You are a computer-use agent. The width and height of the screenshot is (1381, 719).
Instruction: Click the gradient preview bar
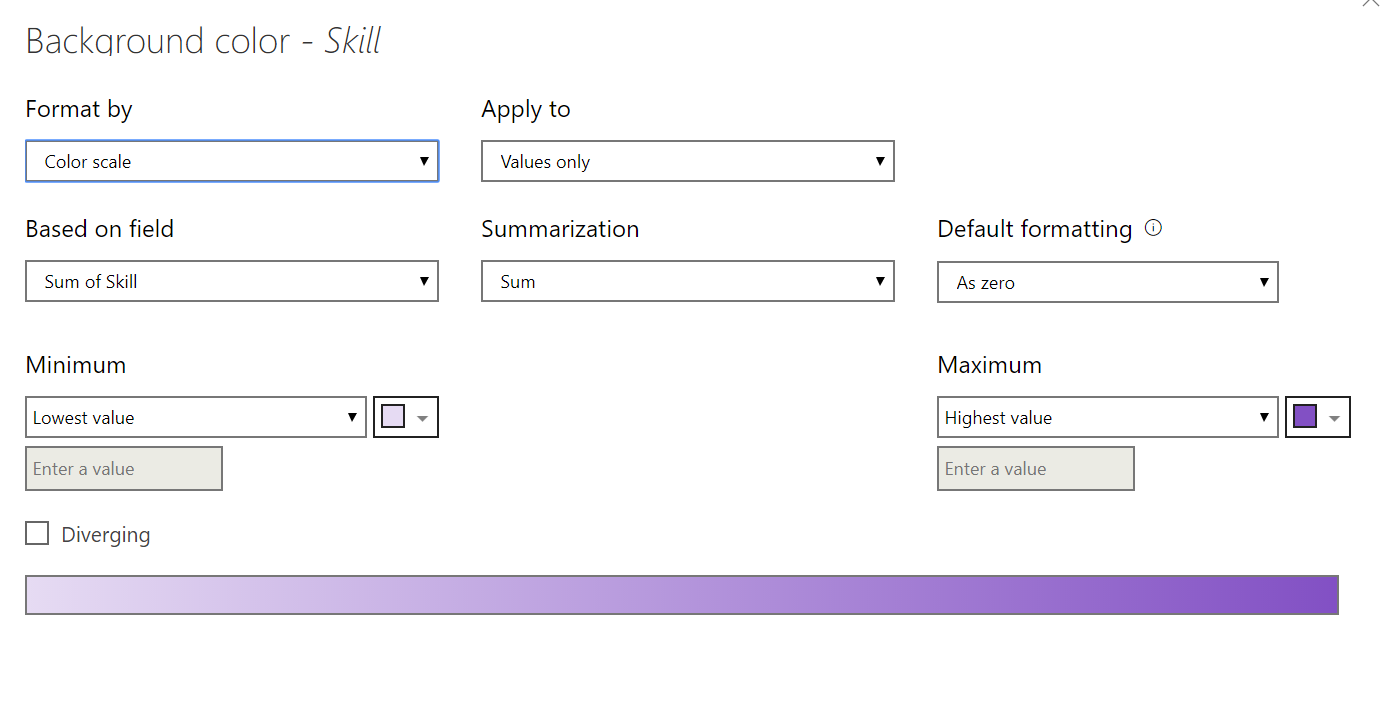click(683, 594)
